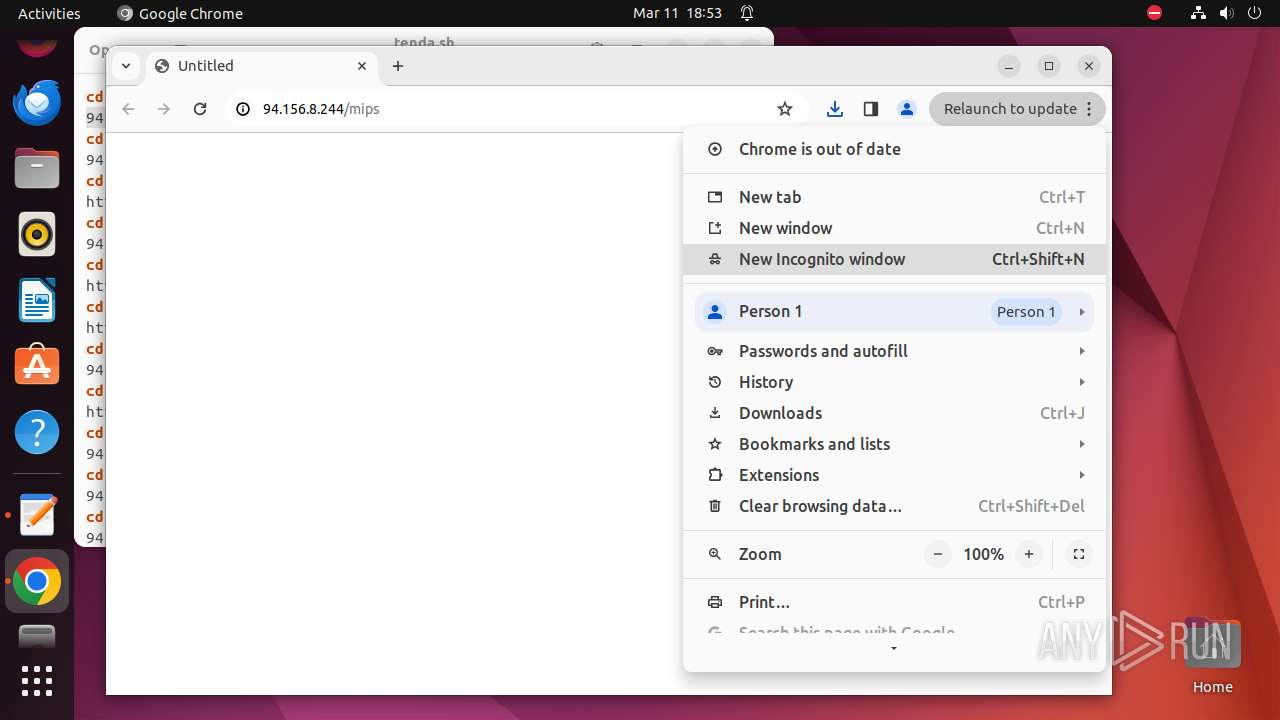Open LibreOffice Writer from the dock
Screen dimensions: 1280x720
point(37,300)
